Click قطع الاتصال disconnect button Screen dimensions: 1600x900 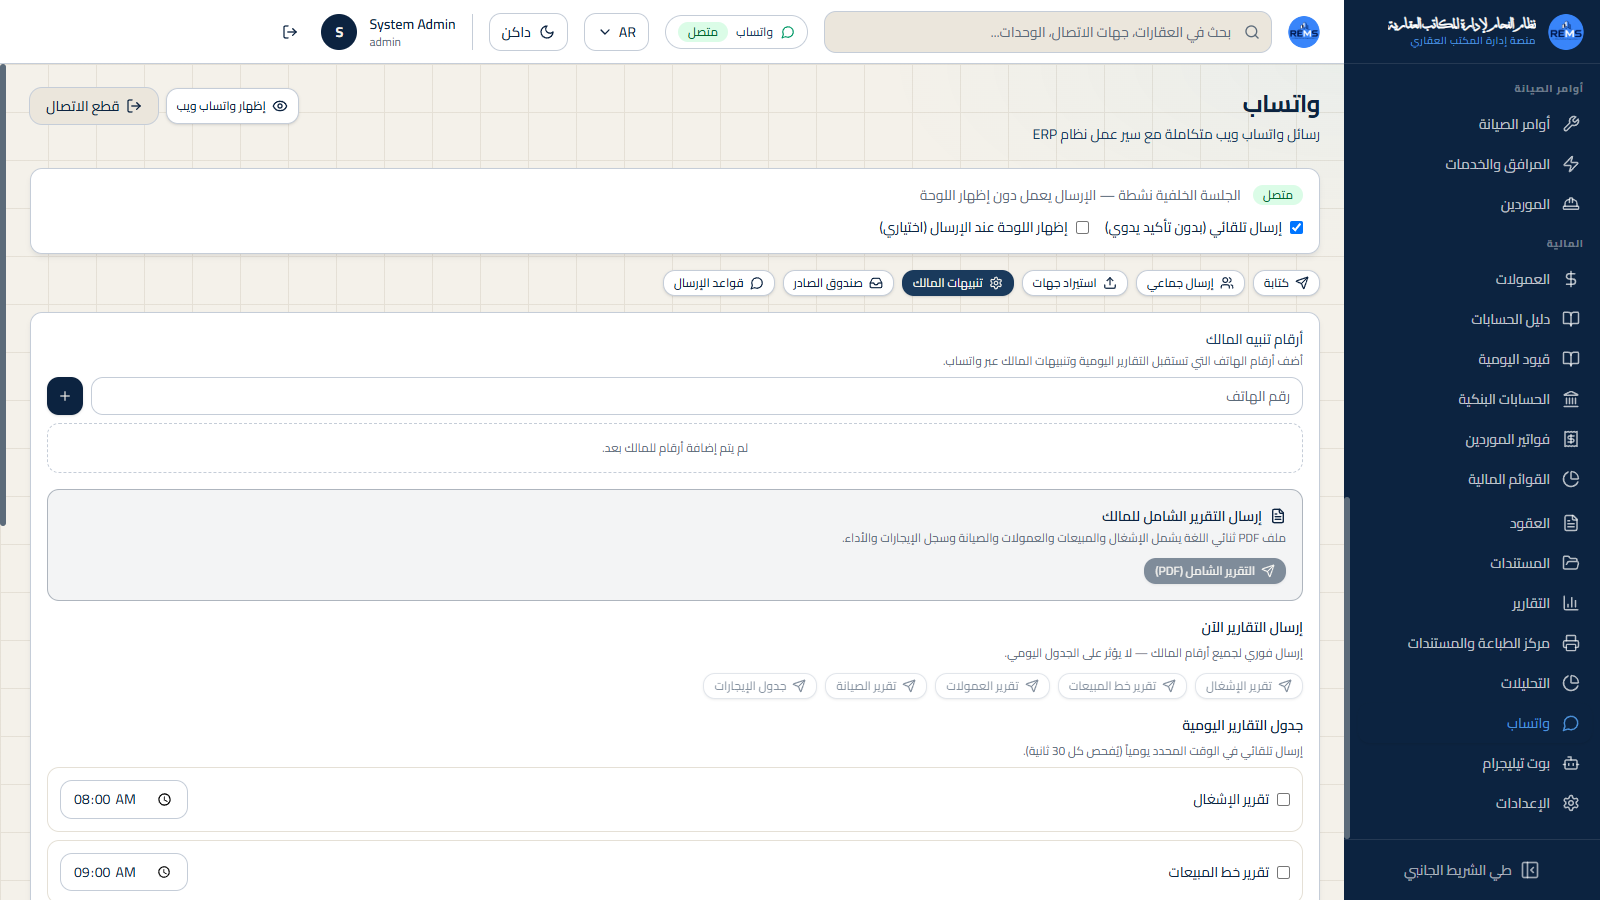click(x=94, y=106)
